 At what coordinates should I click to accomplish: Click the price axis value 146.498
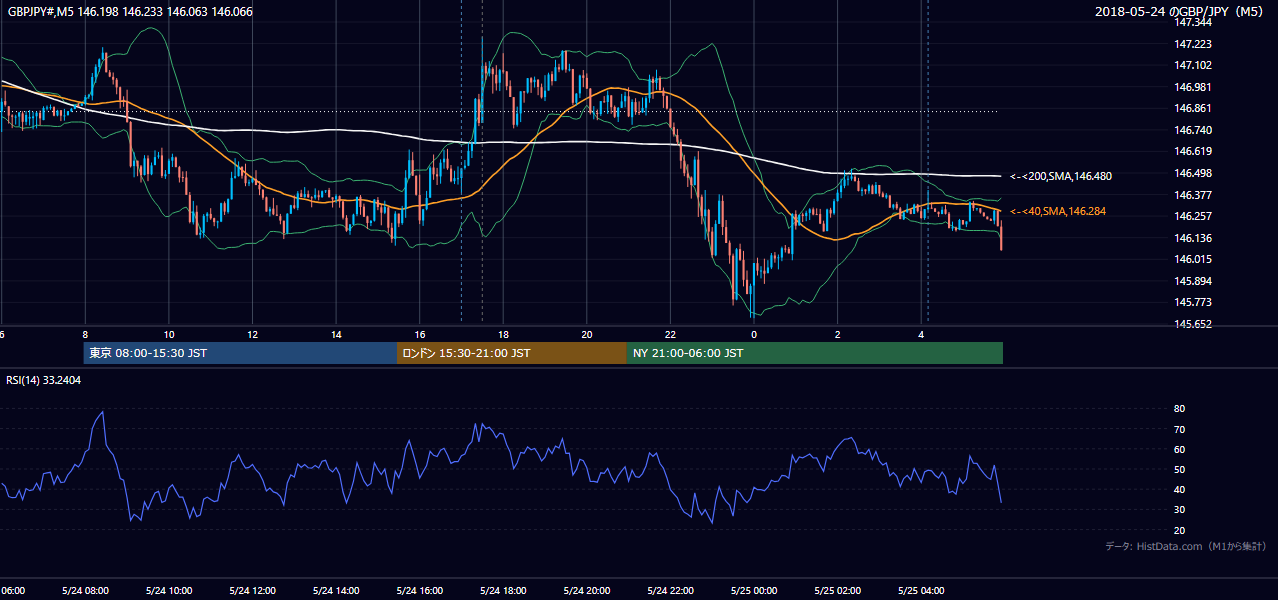1193,173
